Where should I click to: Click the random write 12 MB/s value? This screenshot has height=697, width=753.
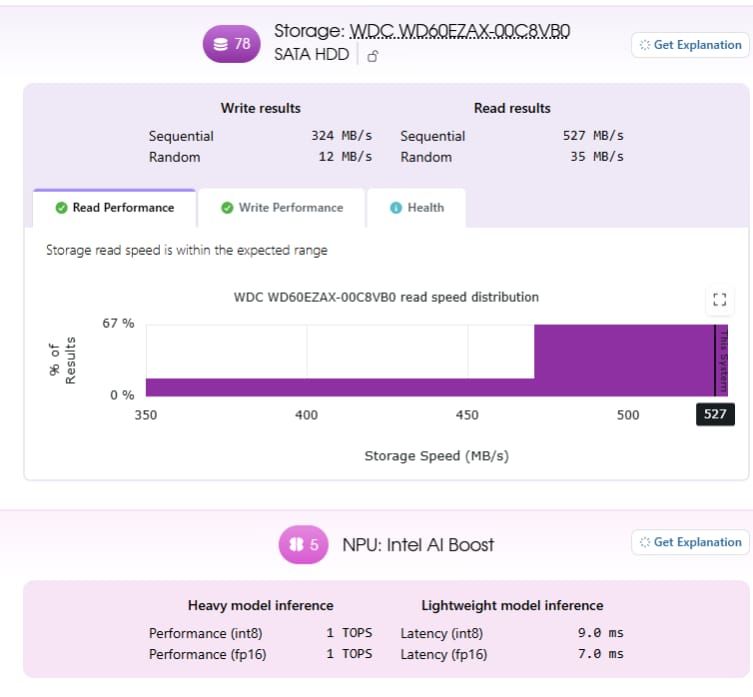[345, 157]
